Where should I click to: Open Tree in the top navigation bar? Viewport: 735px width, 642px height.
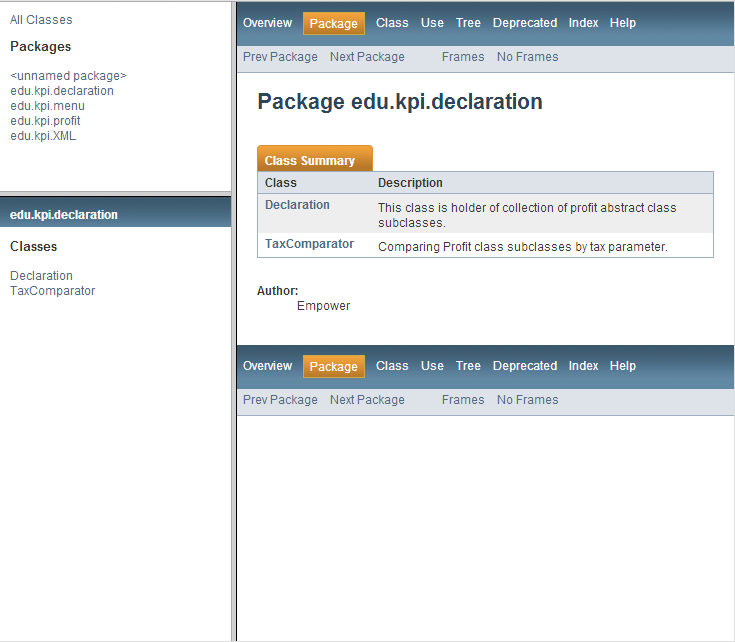point(468,23)
